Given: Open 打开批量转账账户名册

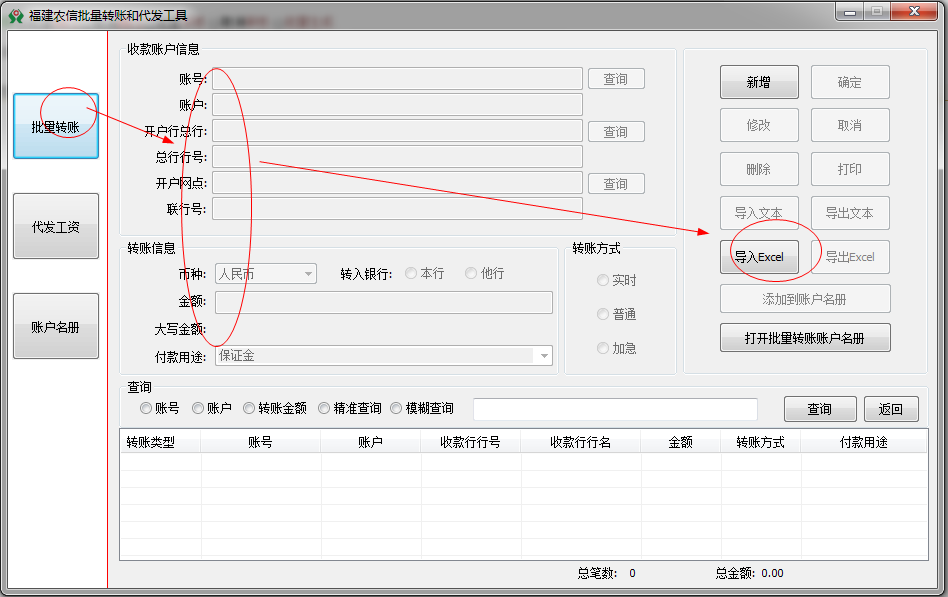Looking at the screenshot, I should coord(805,337).
